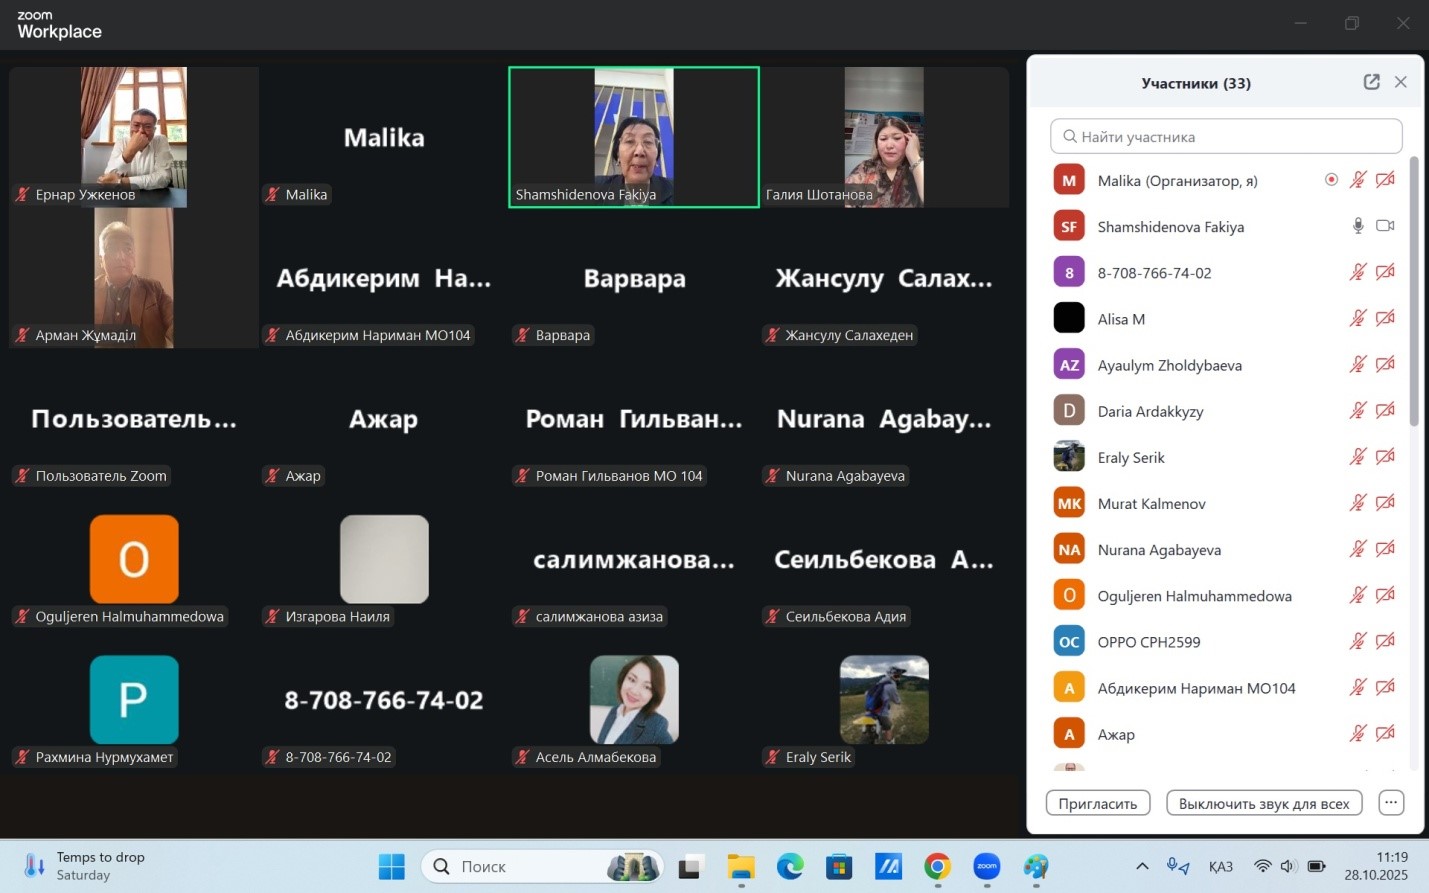Select Shamshidenova Fakiya's active video tile
The height and width of the screenshot is (893, 1429).
click(x=634, y=137)
